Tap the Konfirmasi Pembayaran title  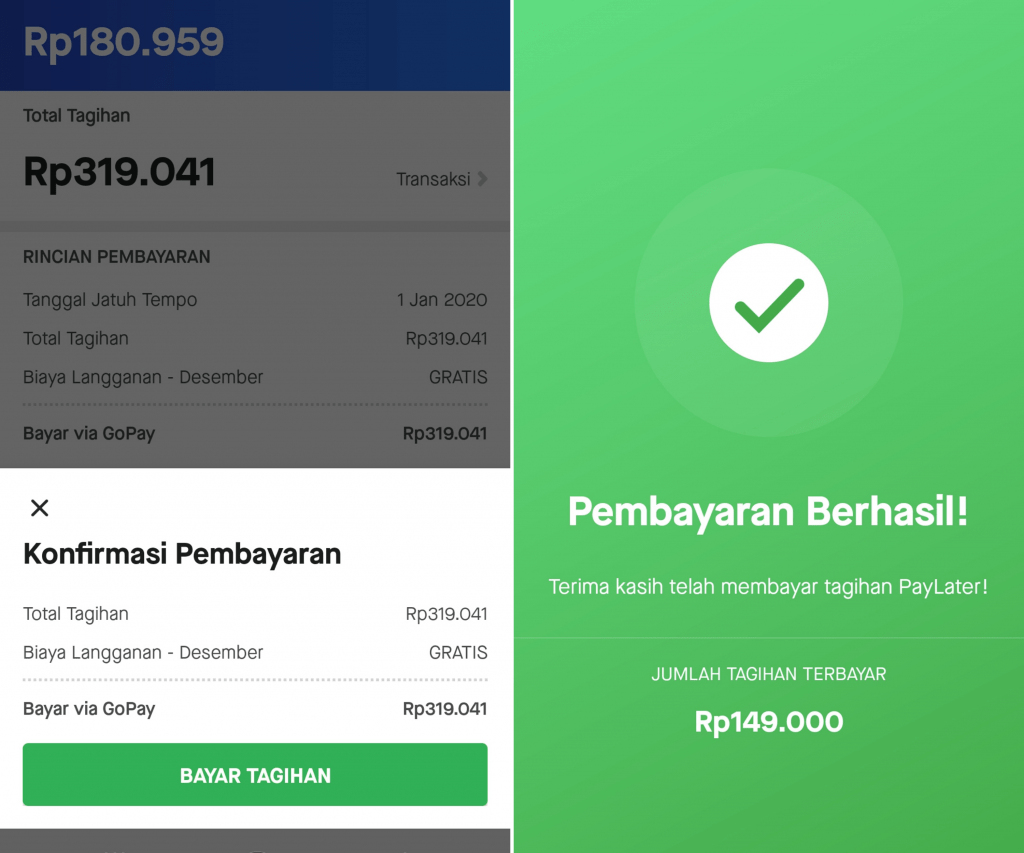point(181,554)
